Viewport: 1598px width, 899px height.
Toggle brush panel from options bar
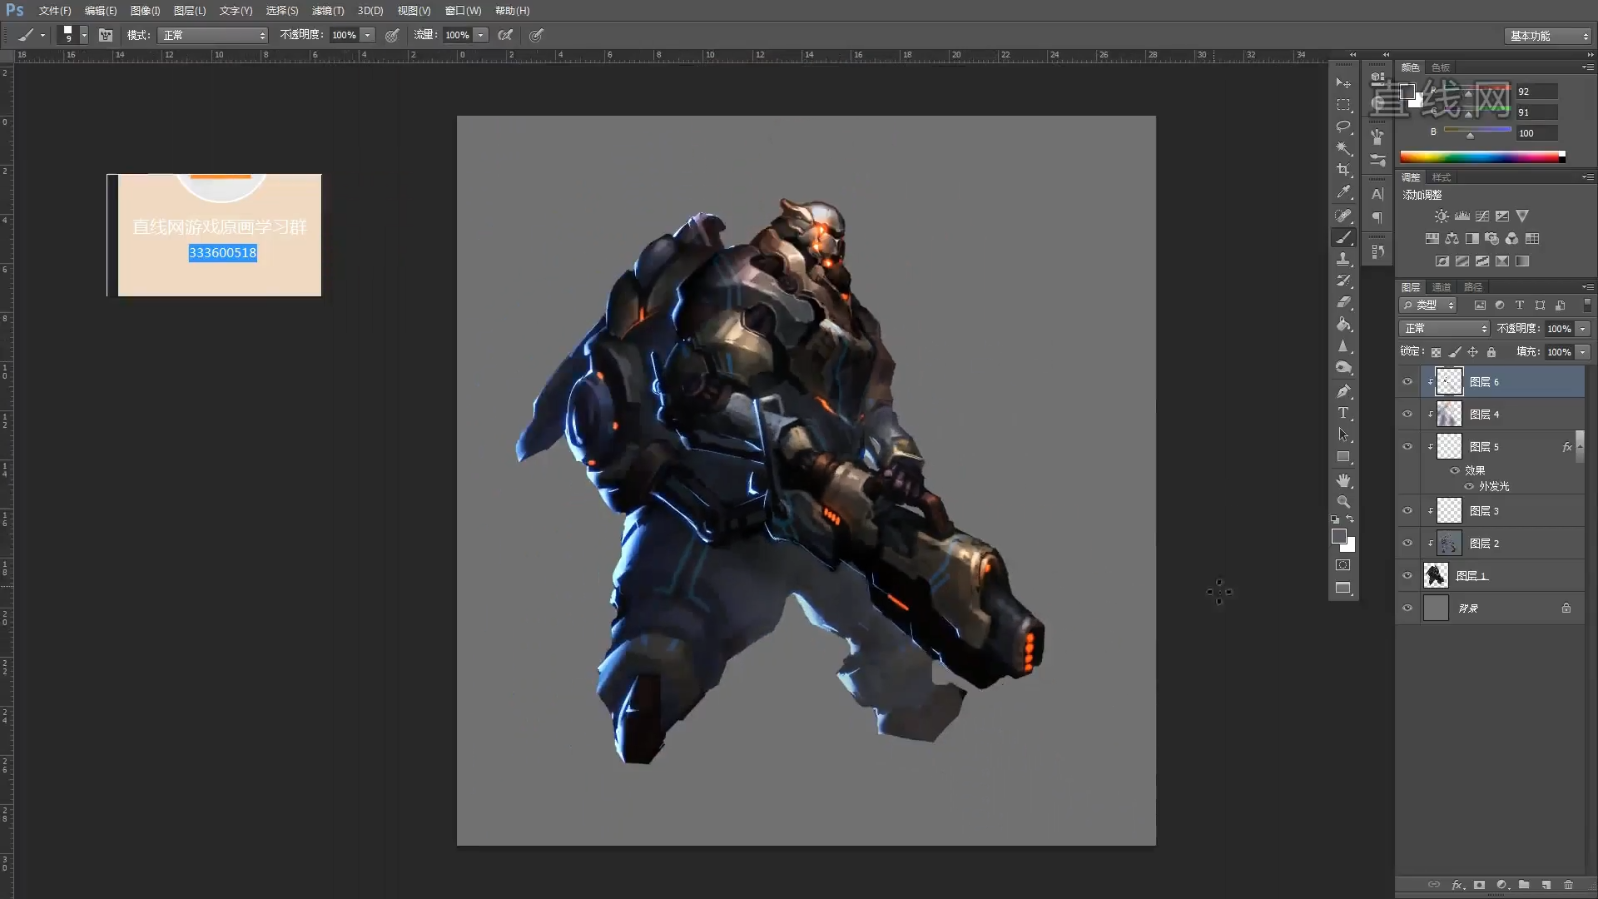click(x=105, y=35)
